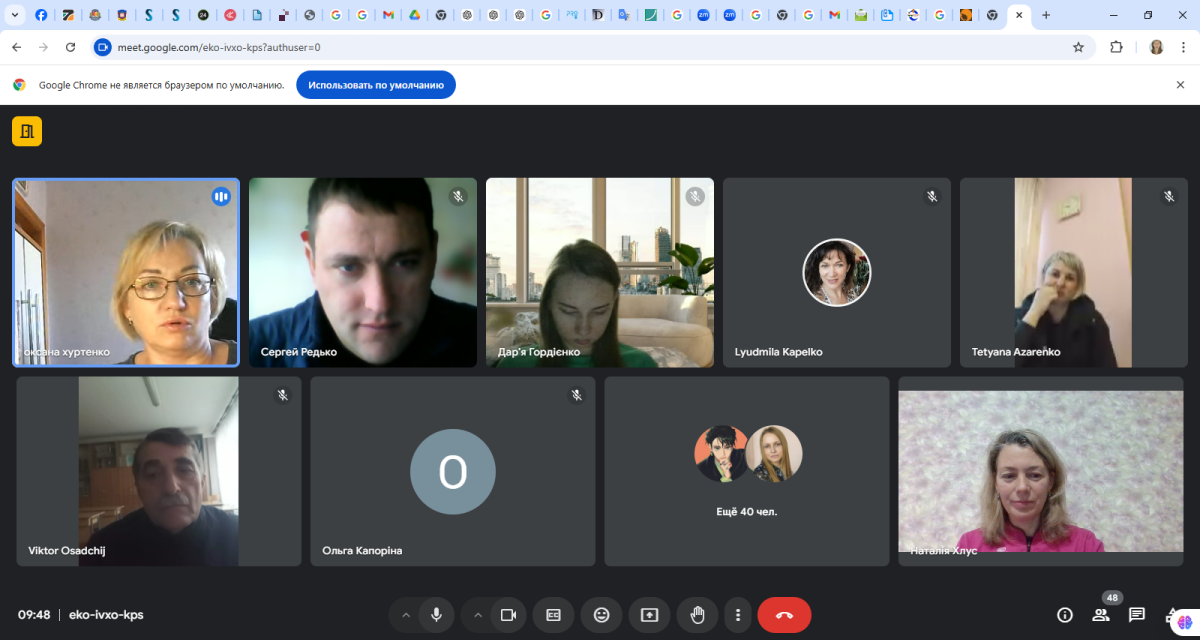This screenshot has height=640, width=1200.
Task: Click the present screen icon
Action: (649, 615)
